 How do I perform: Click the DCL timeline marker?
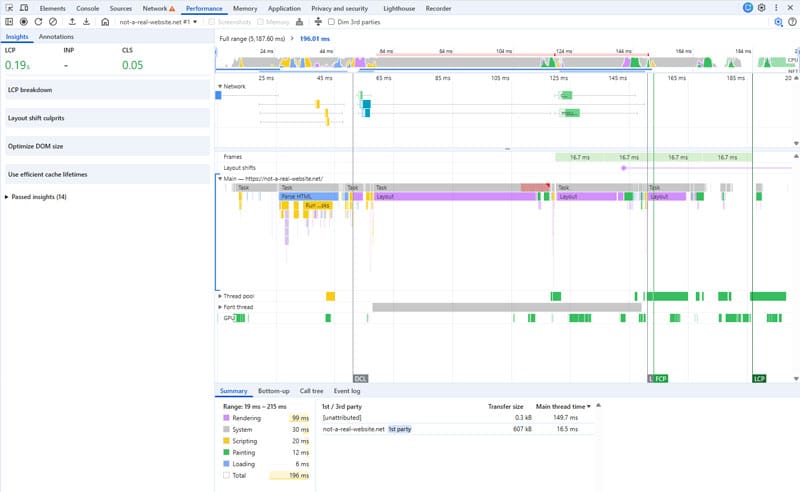click(360, 379)
